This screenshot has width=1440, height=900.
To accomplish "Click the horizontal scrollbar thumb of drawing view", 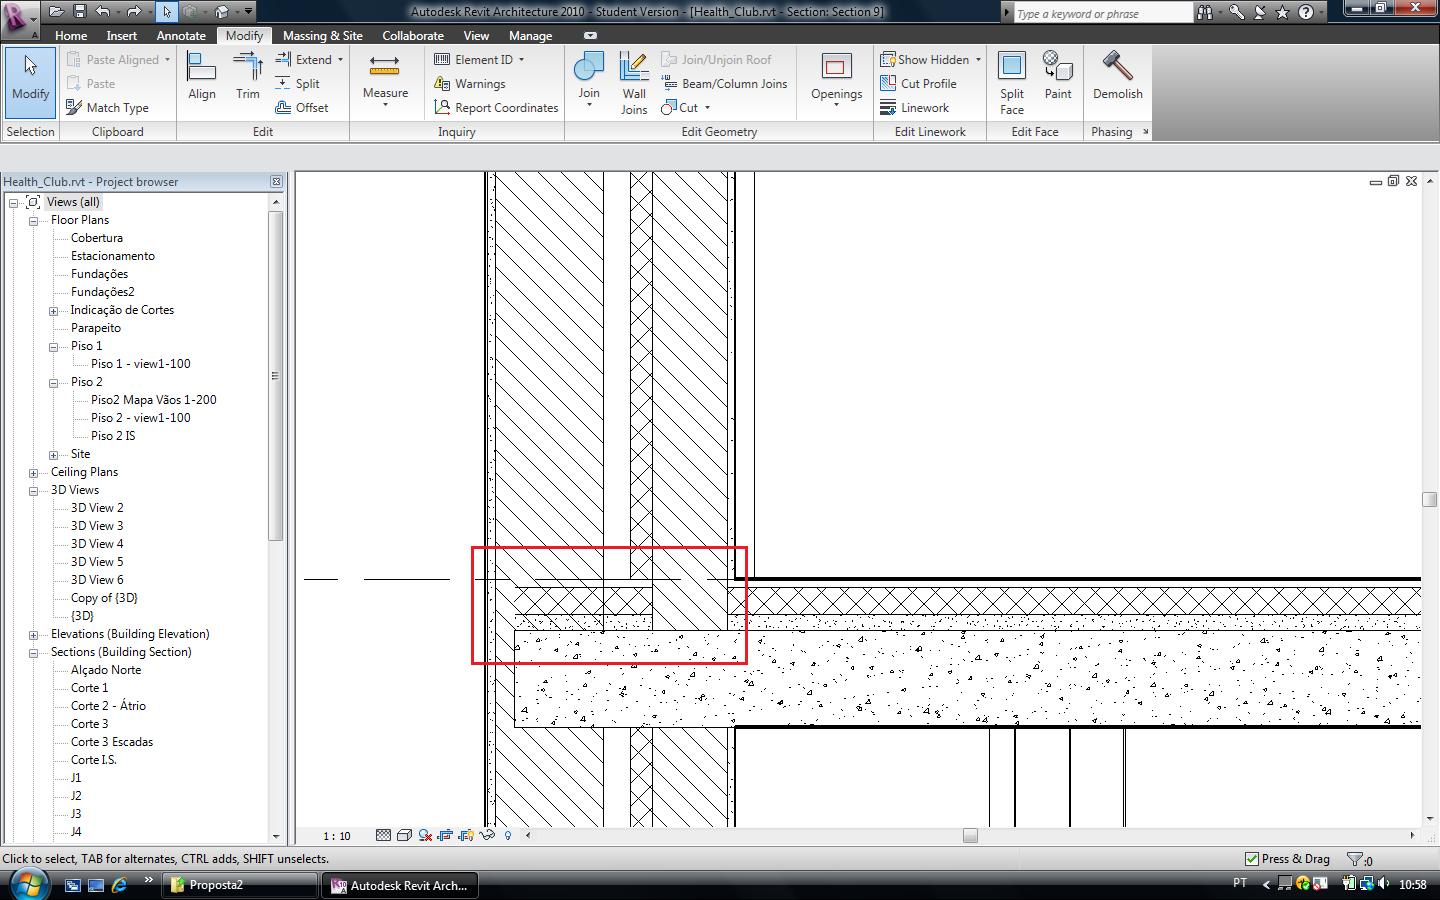I will [x=970, y=835].
